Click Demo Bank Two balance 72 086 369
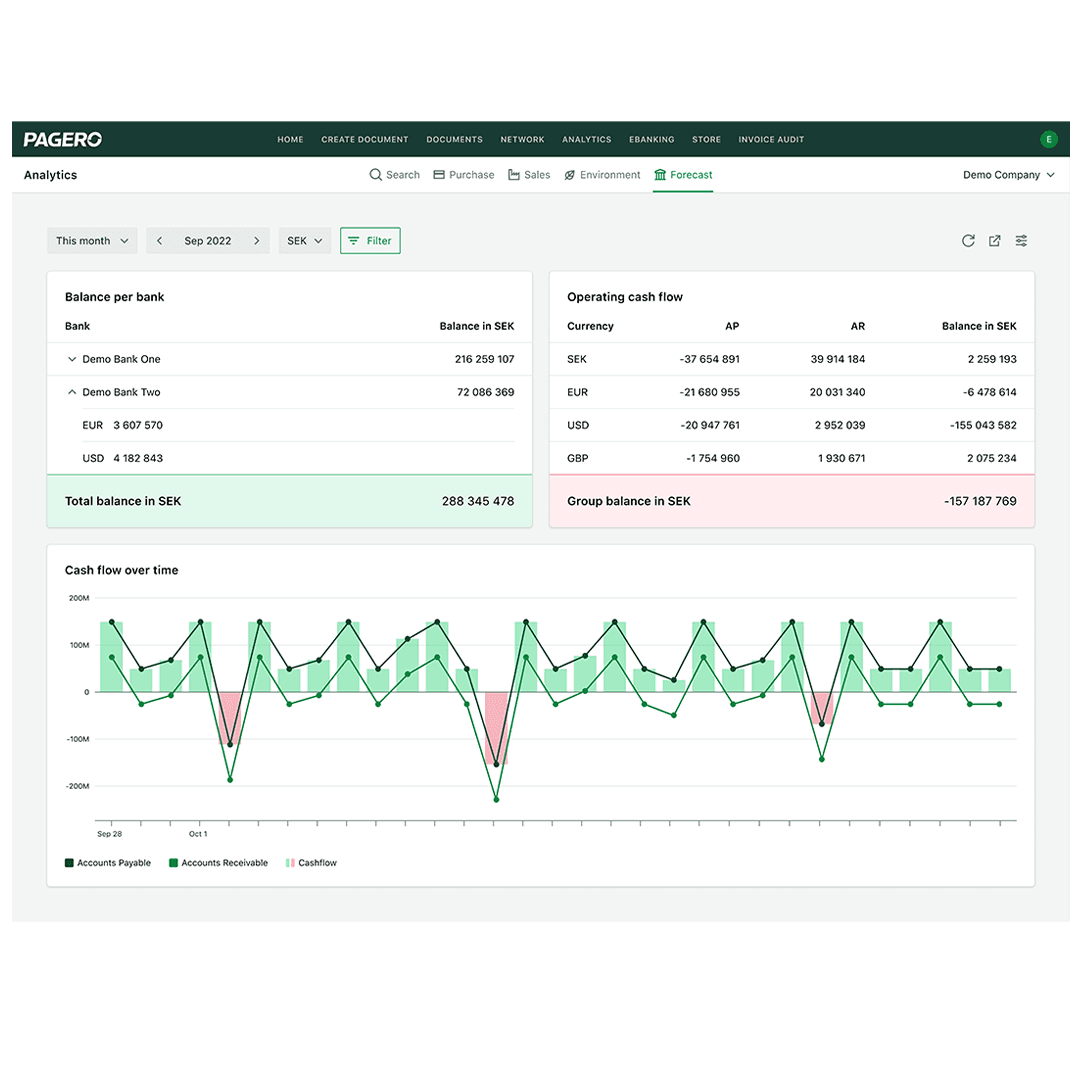This screenshot has width=1080, height=1080. [486, 392]
